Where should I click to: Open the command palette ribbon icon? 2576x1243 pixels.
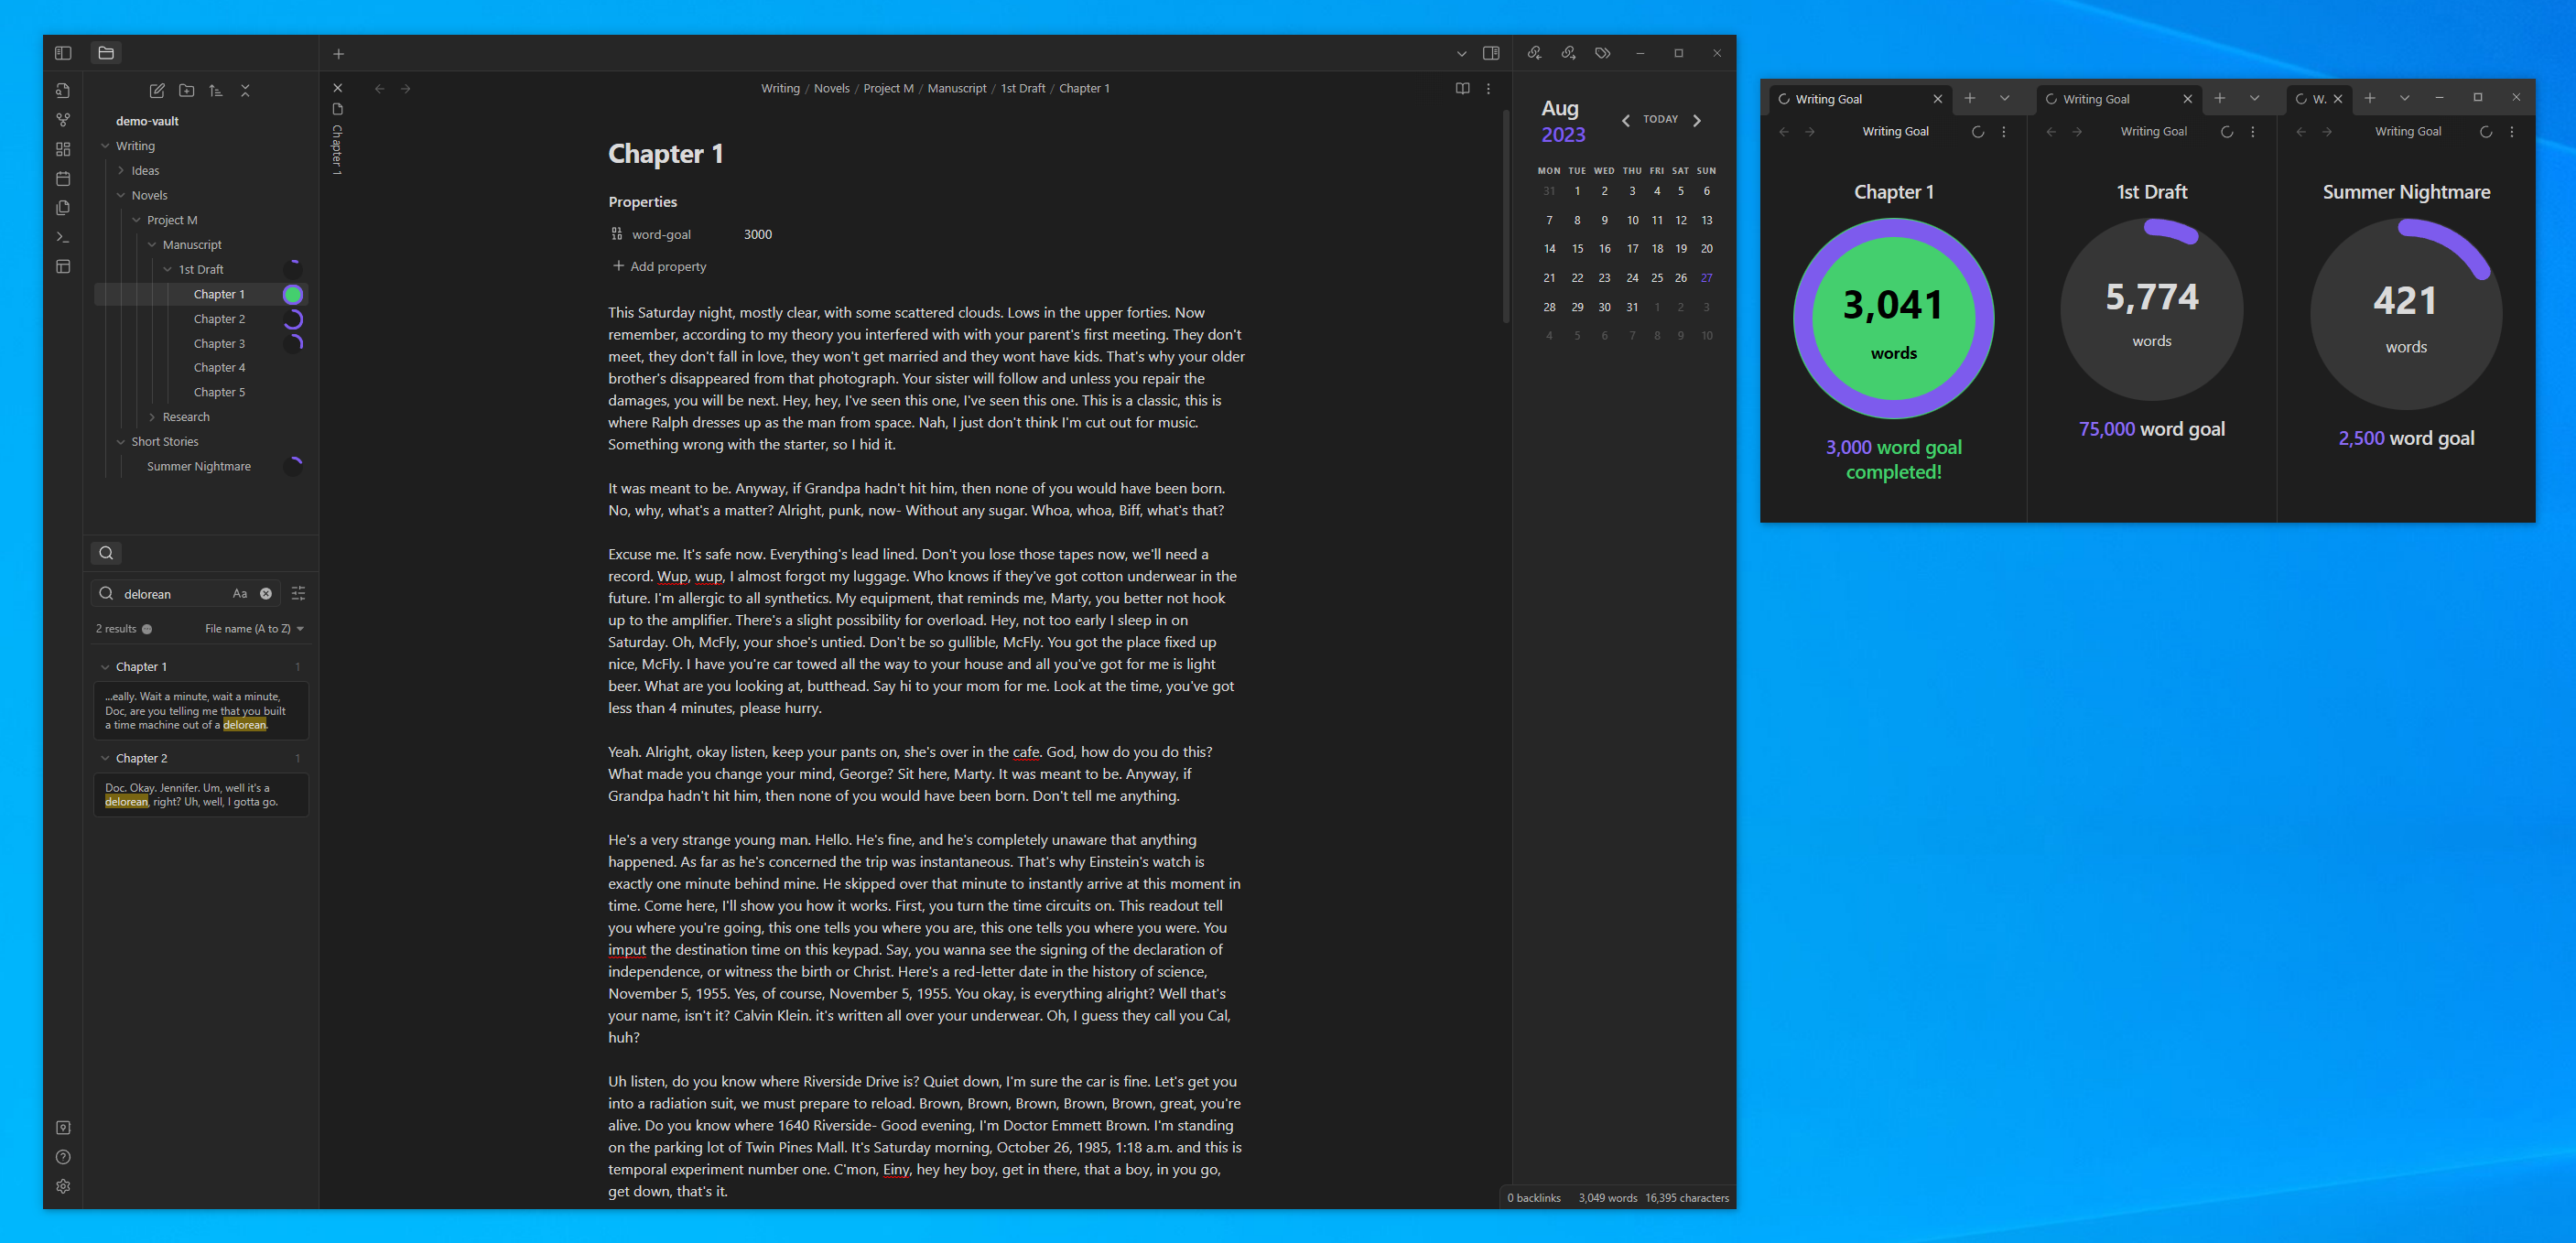coord(63,237)
